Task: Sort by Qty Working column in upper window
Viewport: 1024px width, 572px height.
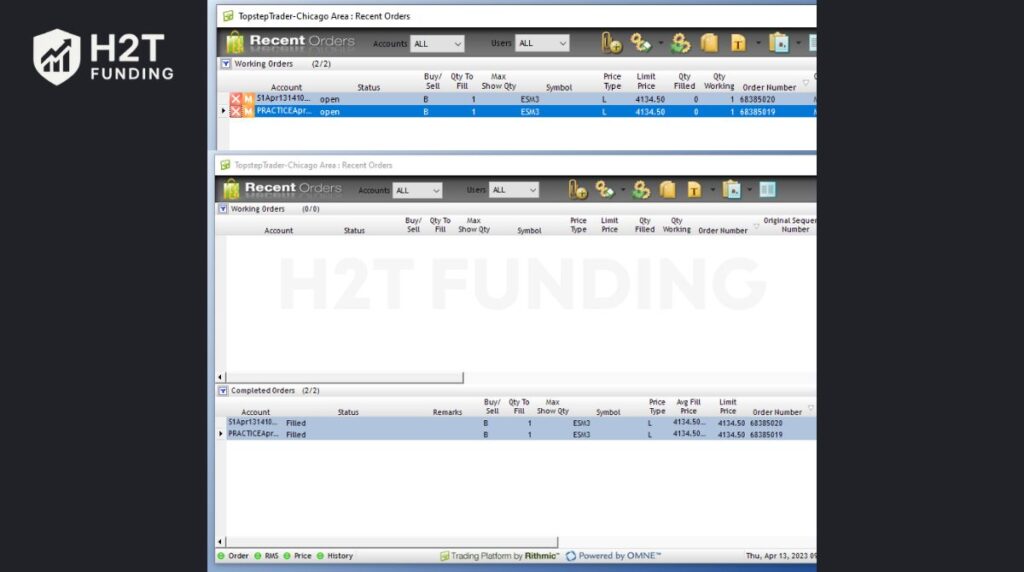Action: click(x=718, y=82)
